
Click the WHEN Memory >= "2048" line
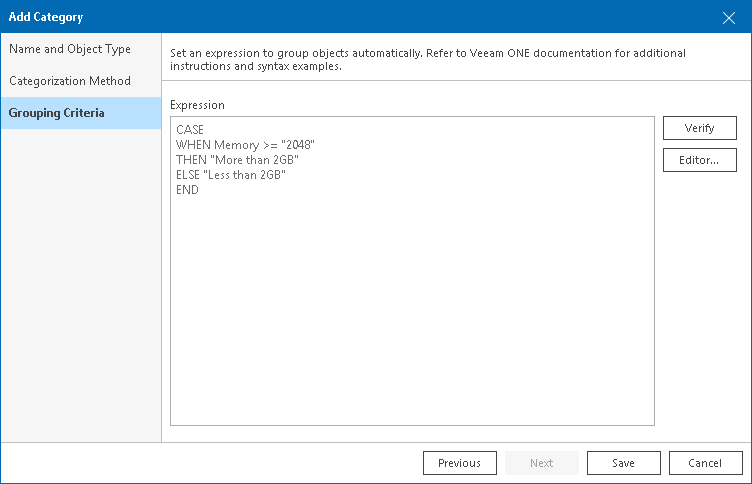tap(245, 145)
